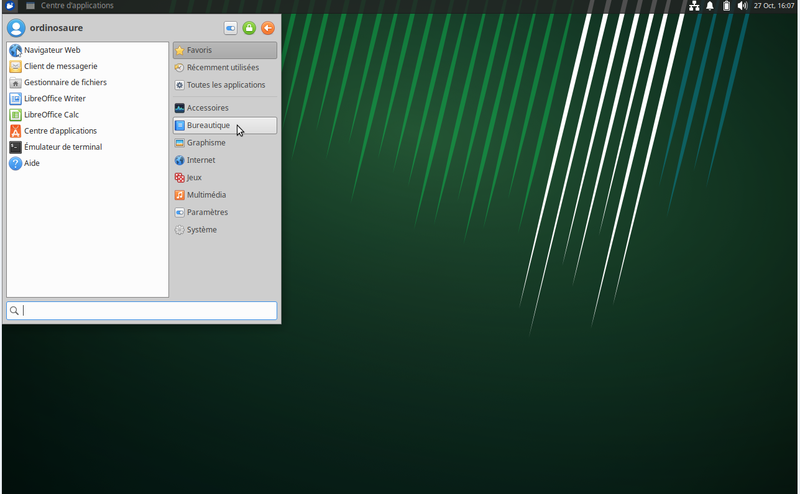Open Gestionnaire de fichiers
Viewport: 800px width, 494px height.
coord(65,82)
